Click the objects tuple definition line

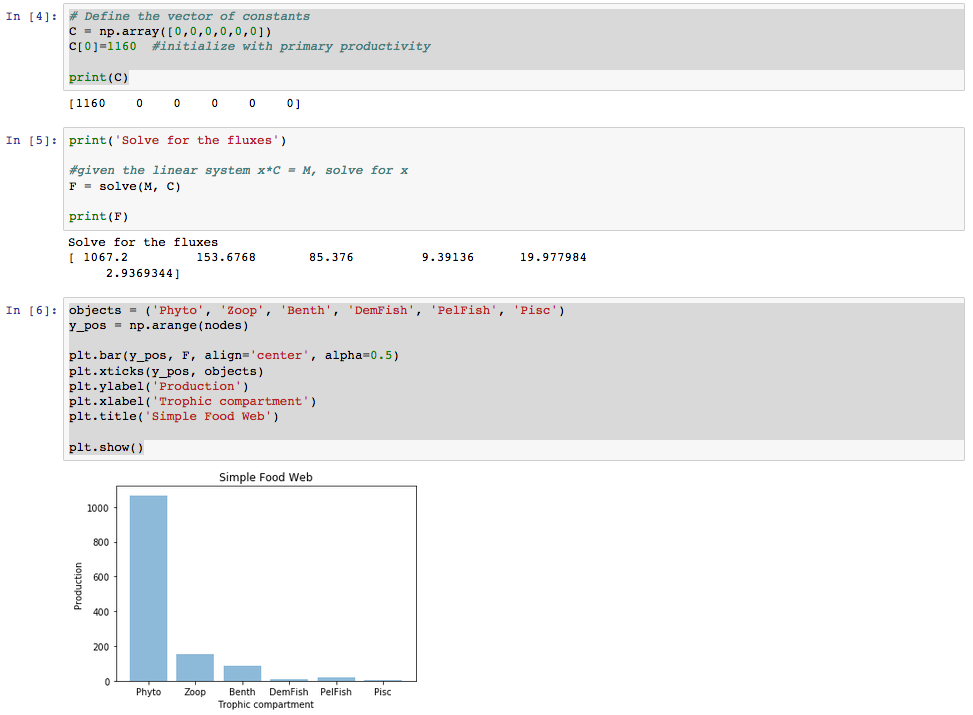tap(316, 311)
